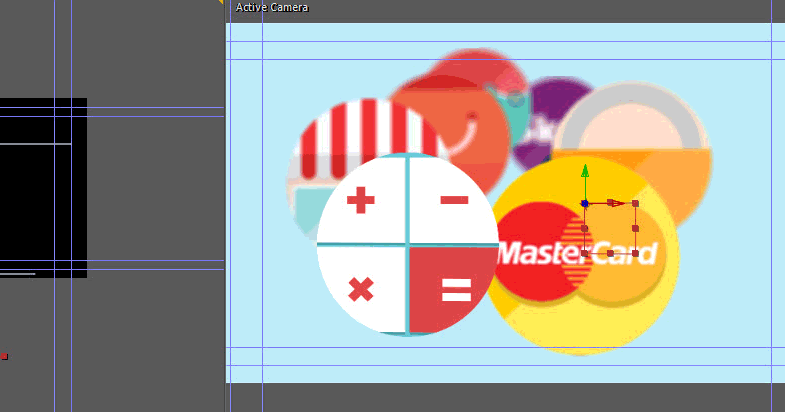
Task: Click the left-middle handle of selection box
Action: [585, 229]
